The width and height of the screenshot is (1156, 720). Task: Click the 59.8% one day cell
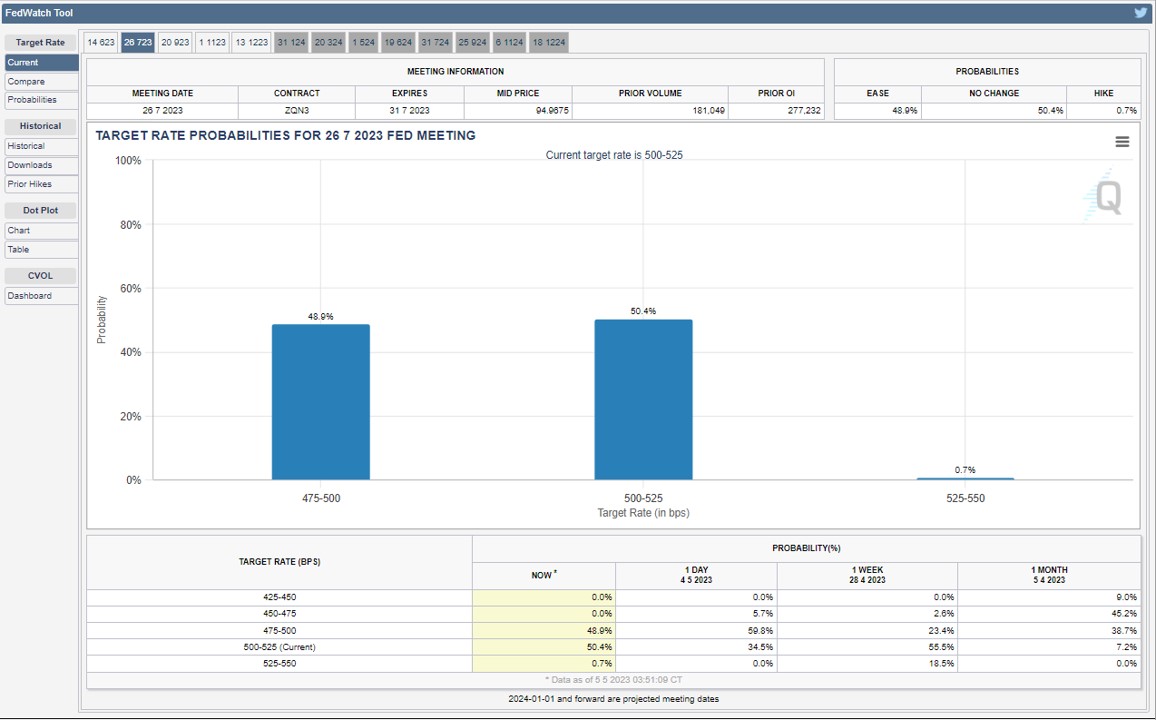point(697,631)
